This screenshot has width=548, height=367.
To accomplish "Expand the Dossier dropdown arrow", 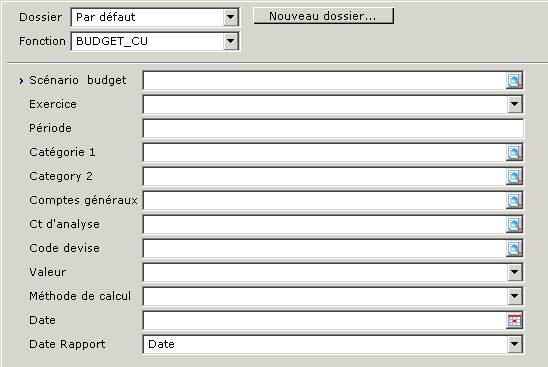I will [x=230, y=17].
